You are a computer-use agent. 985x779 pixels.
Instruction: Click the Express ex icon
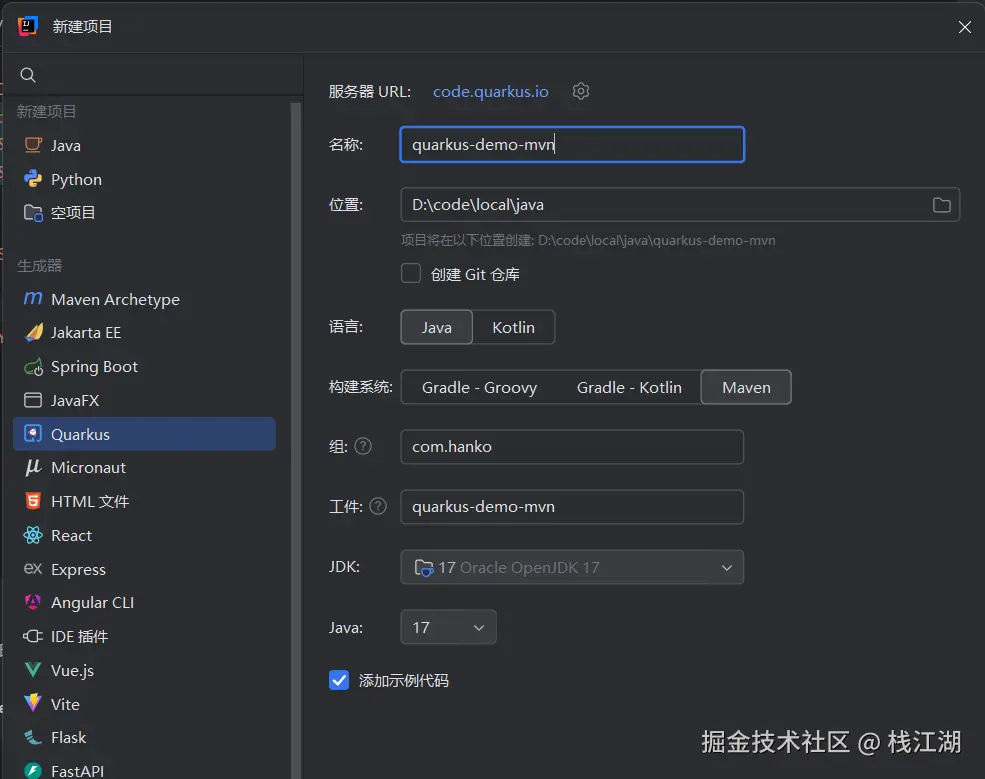(33, 569)
